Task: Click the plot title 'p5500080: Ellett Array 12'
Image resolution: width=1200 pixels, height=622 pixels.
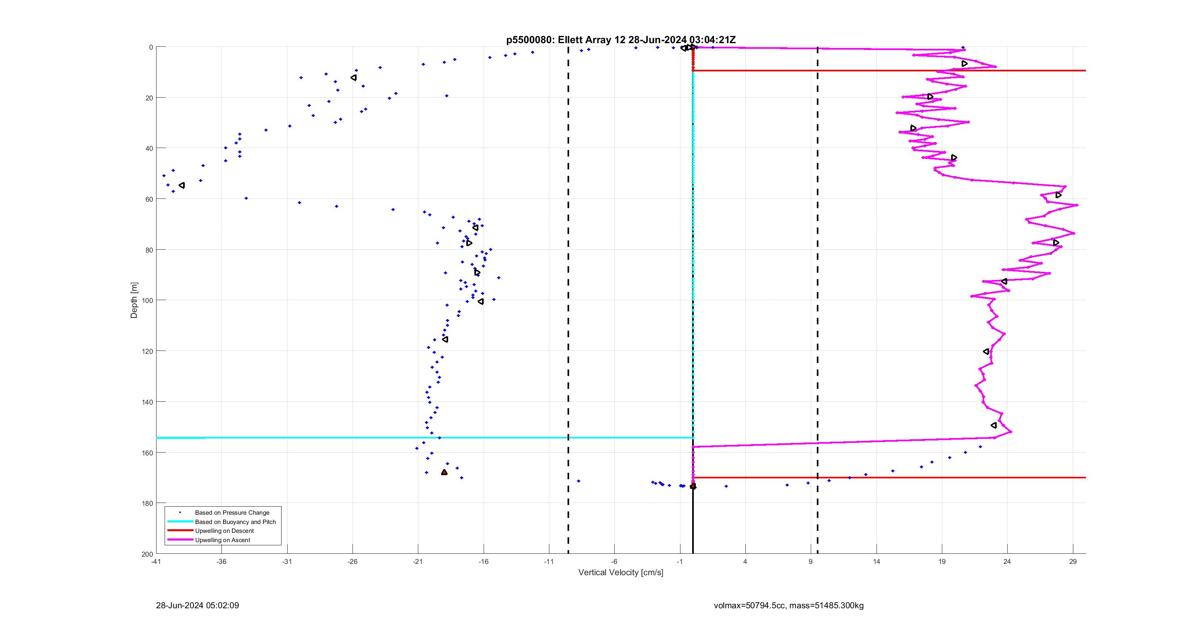Action: (x=566, y=39)
